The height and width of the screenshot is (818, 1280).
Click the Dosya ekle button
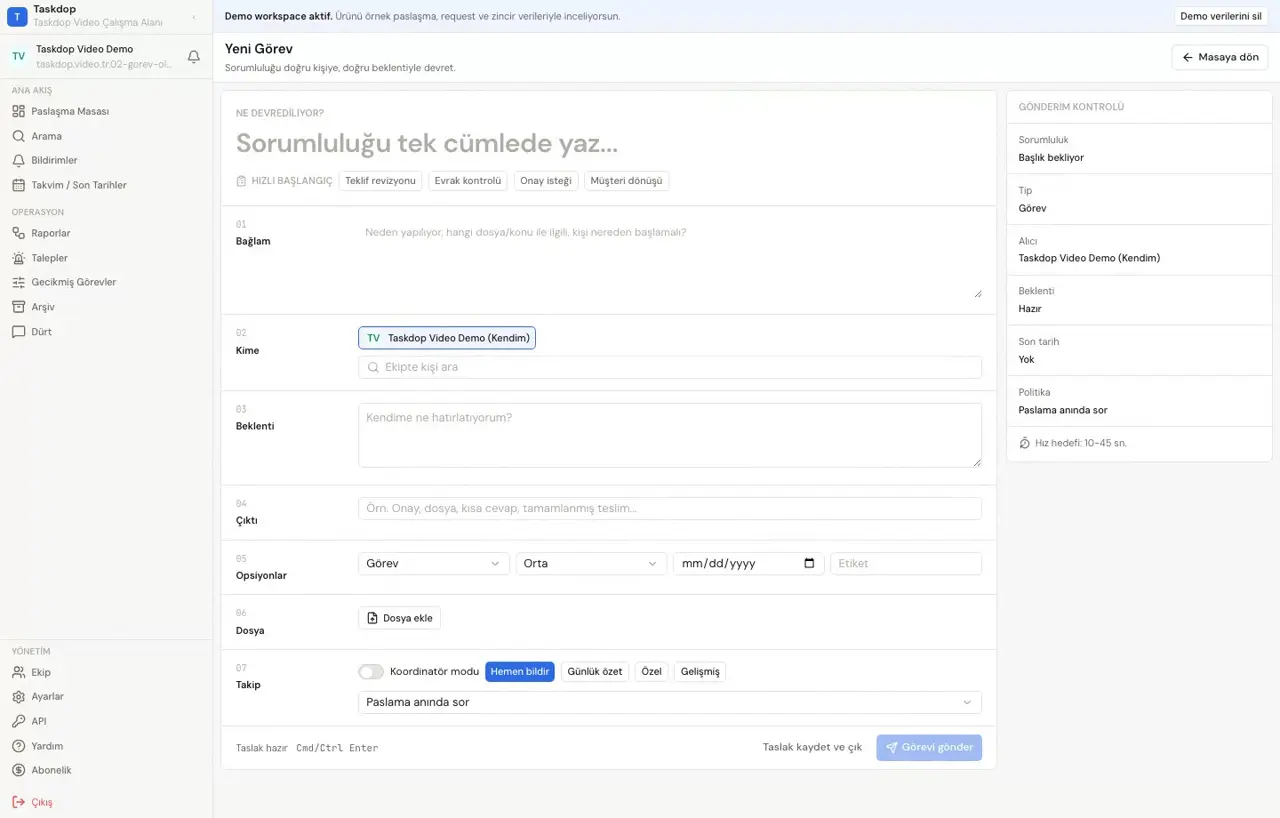pyautogui.click(x=399, y=618)
